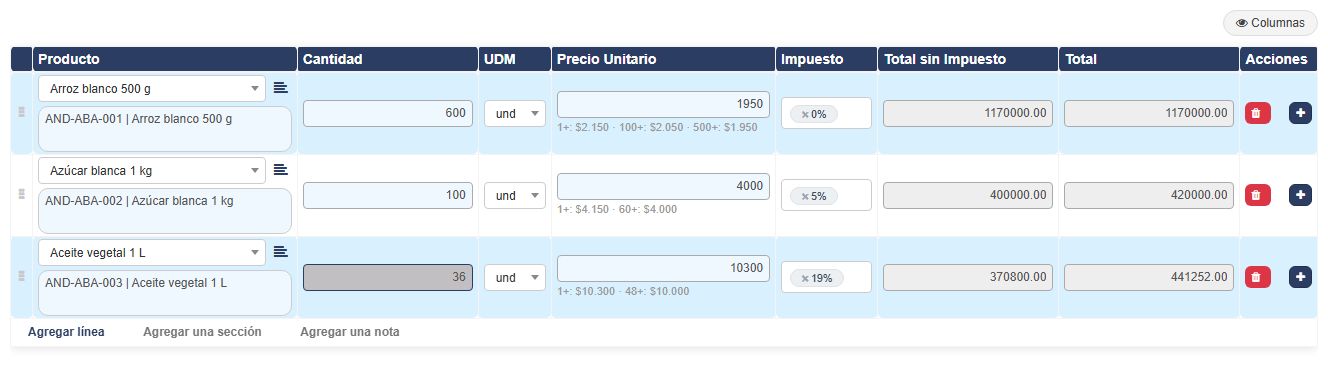Remove the 5% tax tag
Viewport: 1328px width, 367px height.
(805, 196)
